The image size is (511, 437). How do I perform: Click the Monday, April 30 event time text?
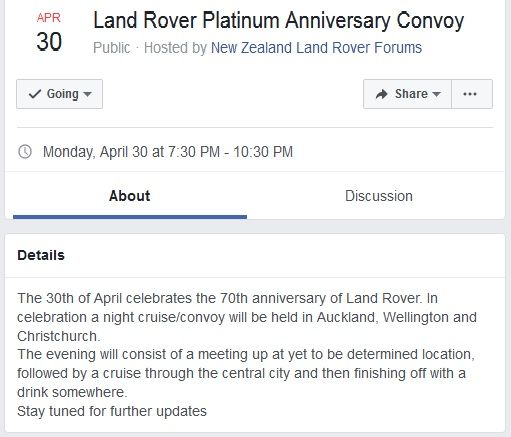(168, 152)
